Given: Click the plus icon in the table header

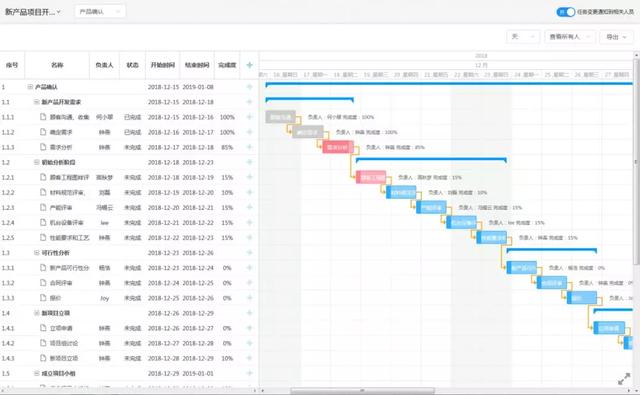Looking at the screenshot, I should pyautogui.click(x=249, y=65).
